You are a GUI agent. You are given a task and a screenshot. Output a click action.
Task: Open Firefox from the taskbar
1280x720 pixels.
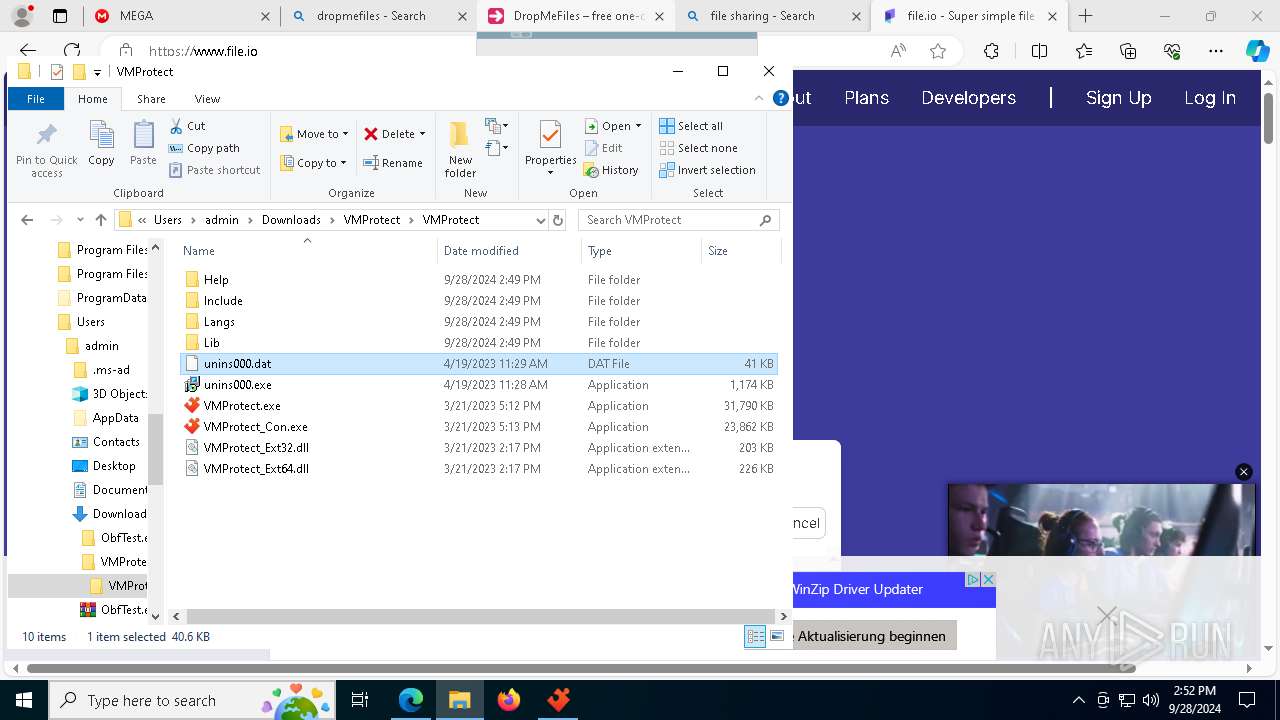(509, 700)
